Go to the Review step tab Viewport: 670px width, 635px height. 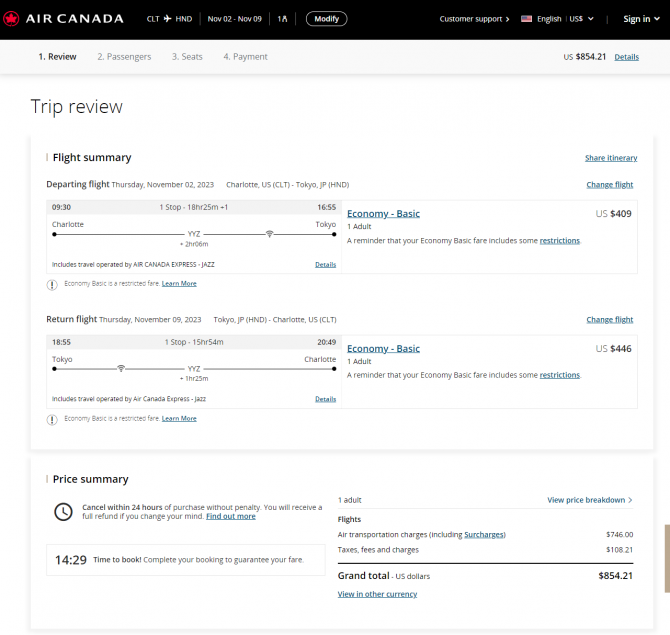tap(57, 56)
